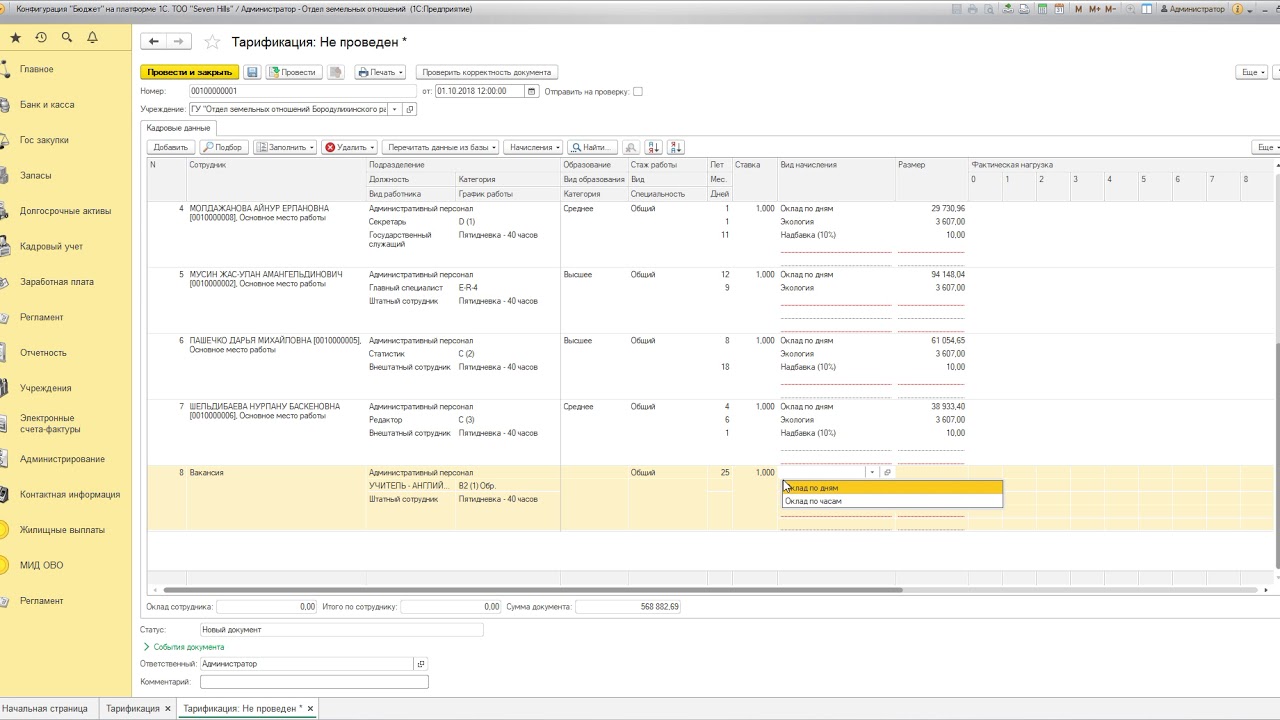Viewport: 1280px width, 720px height.
Task: Close the Тарификация: Не проведен tab
Action: [310, 708]
